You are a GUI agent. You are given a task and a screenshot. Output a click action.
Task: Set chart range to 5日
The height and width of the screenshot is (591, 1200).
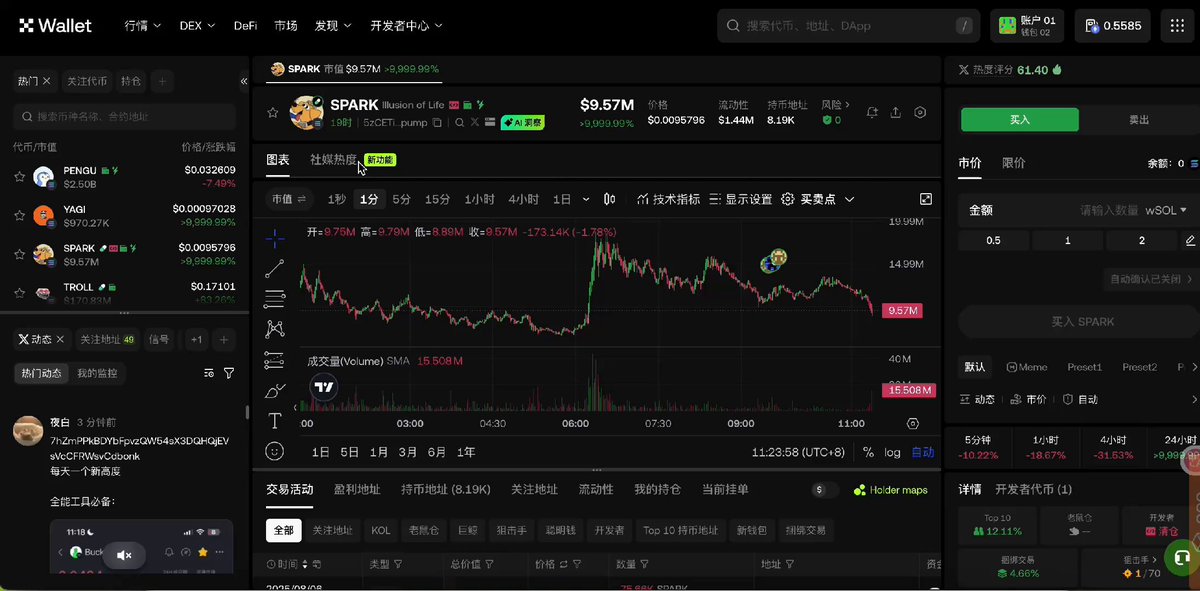pyautogui.click(x=349, y=452)
